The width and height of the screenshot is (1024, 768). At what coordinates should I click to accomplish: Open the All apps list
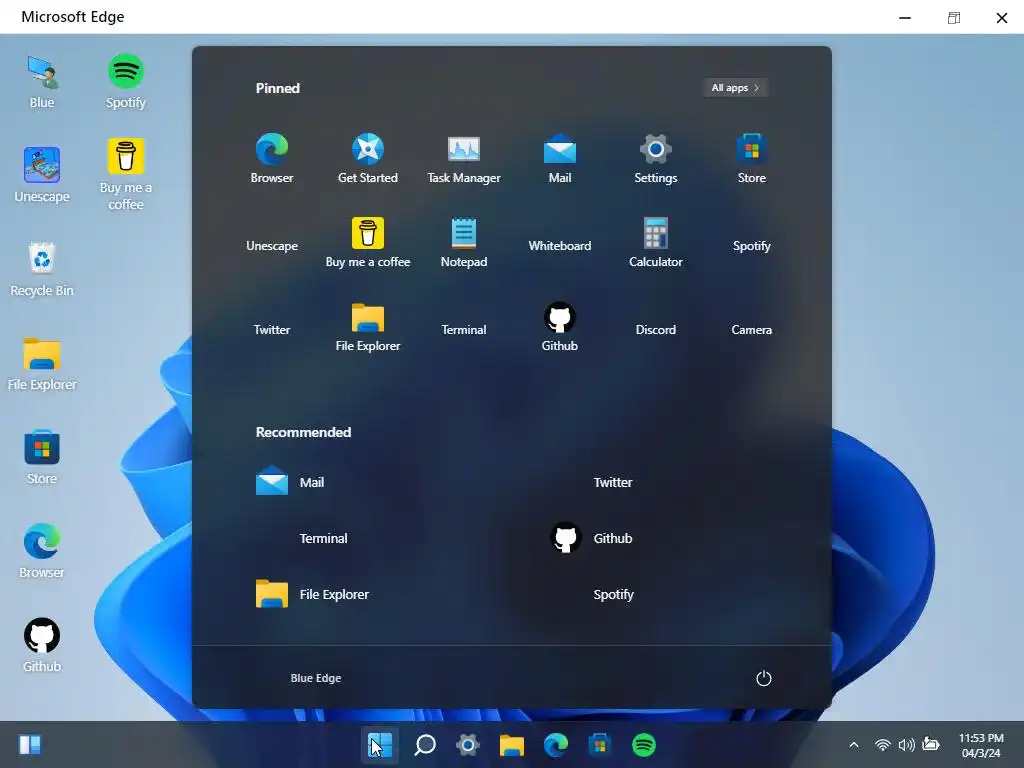tap(735, 88)
